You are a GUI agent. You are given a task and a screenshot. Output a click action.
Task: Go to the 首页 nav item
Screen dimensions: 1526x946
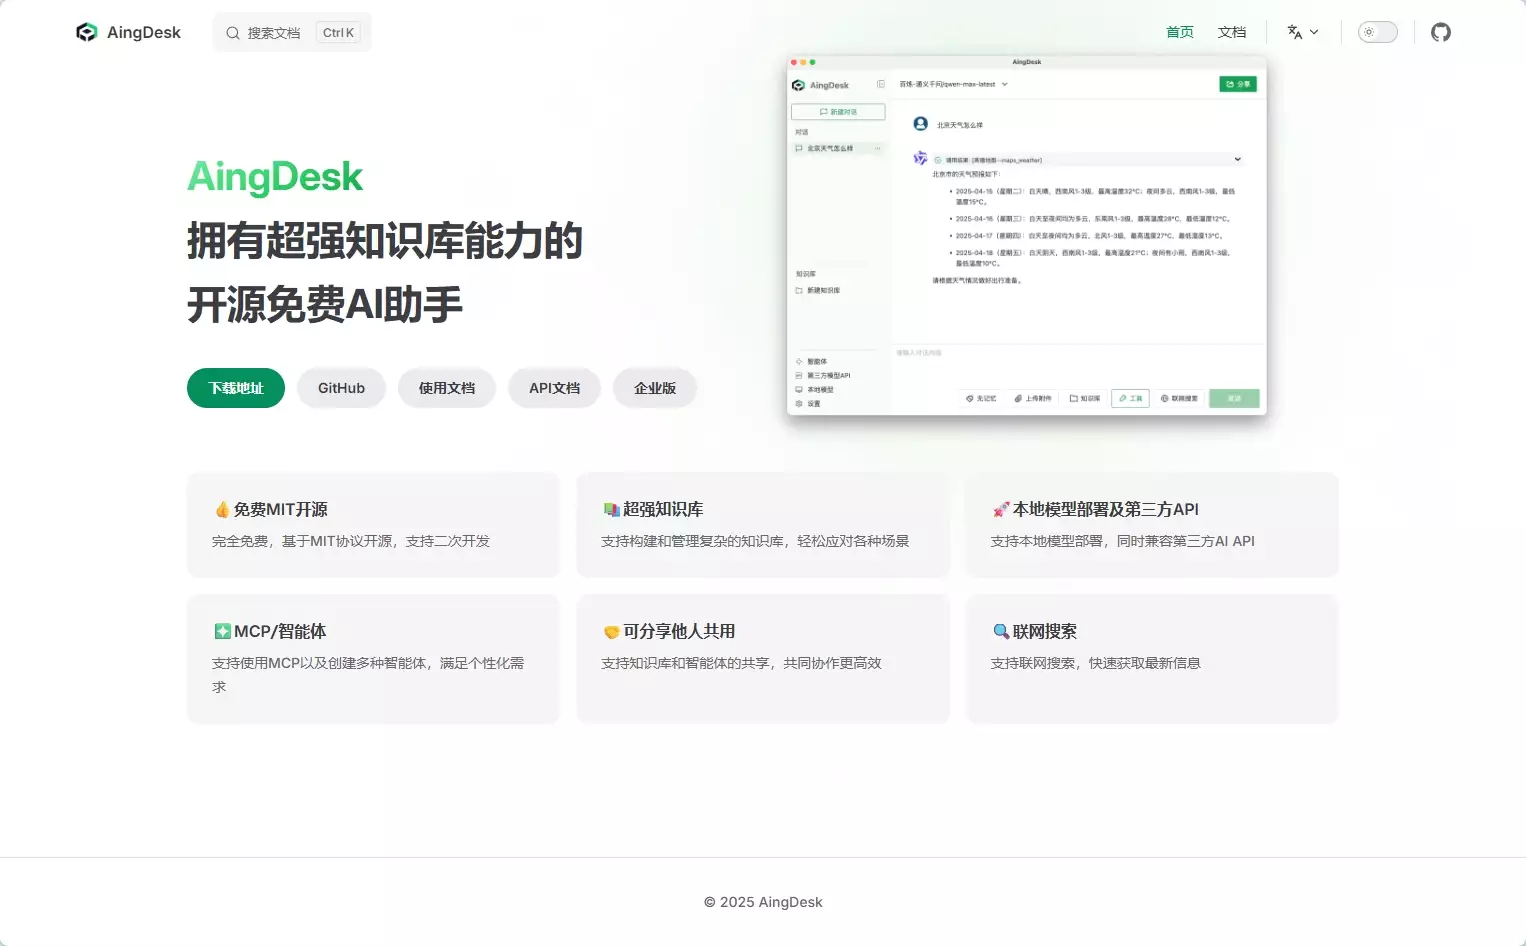[1180, 32]
